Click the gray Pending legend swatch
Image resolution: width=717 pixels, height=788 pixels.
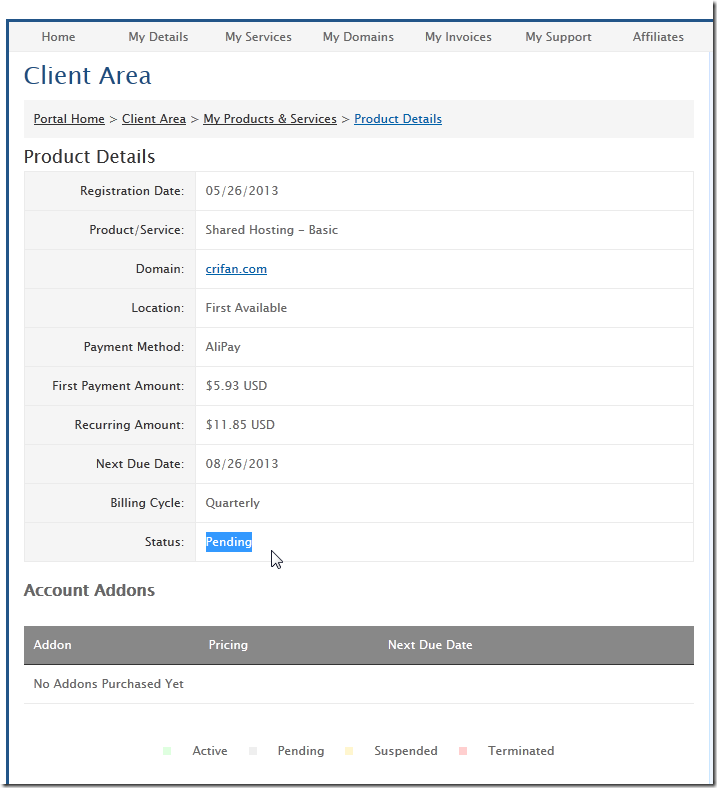[253, 751]
